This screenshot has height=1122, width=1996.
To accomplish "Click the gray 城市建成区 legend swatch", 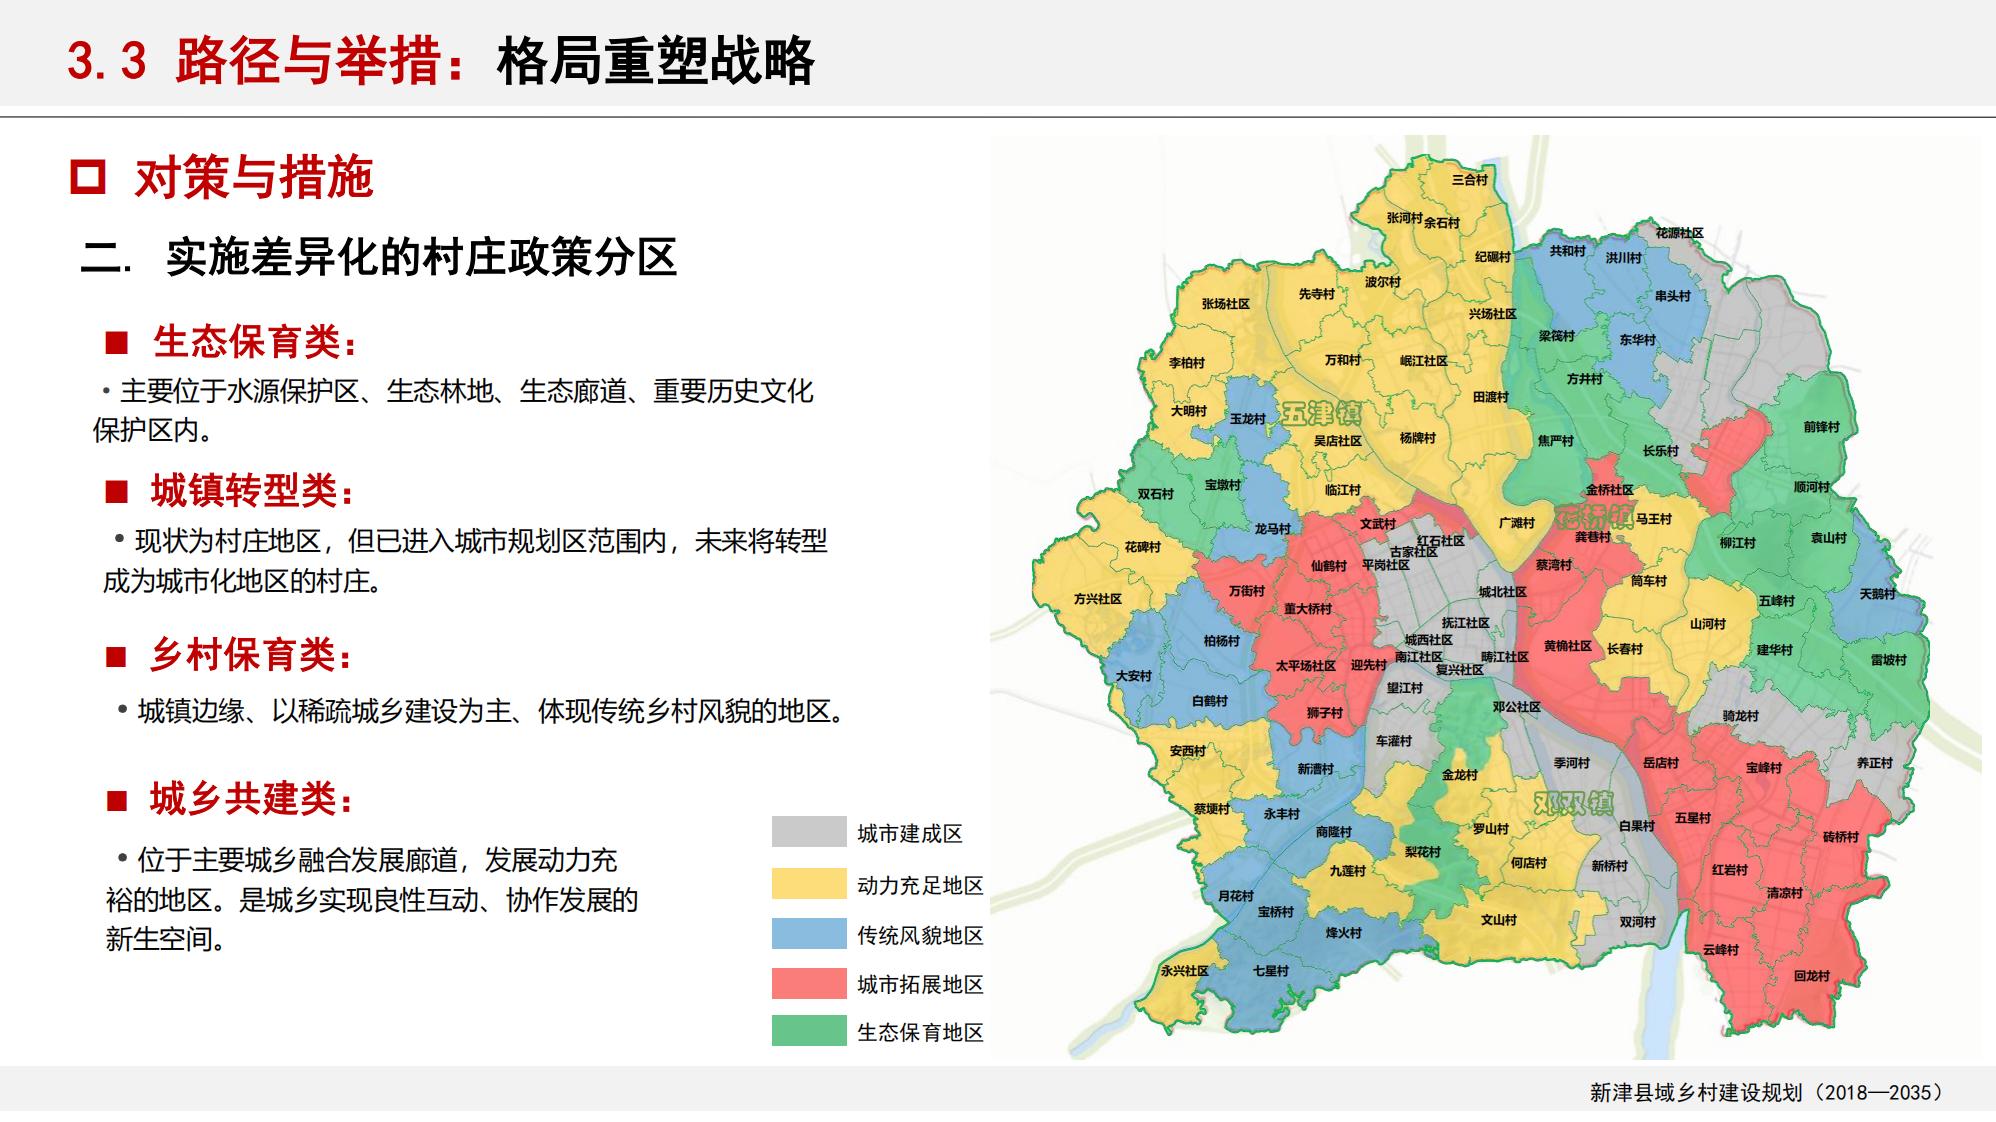I will tap(809, 832).
